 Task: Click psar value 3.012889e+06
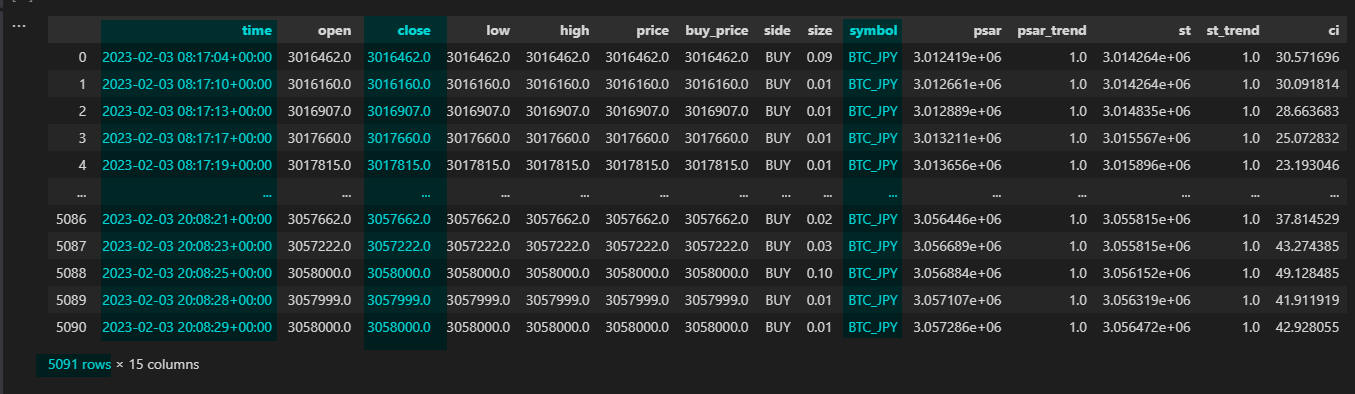957,111
